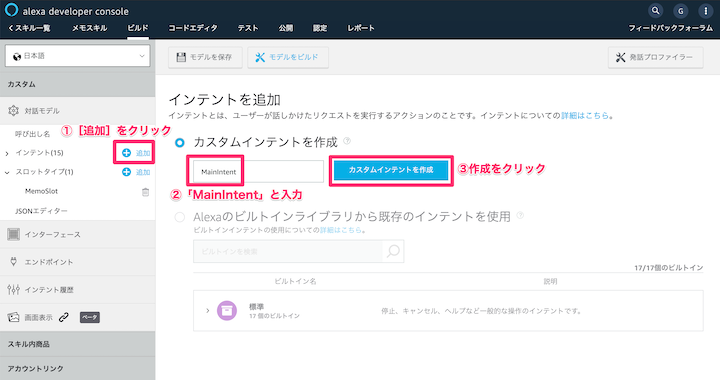Expand the インテント(15) tree node
This screenshot has height=380, width=720.
(7, 153)
